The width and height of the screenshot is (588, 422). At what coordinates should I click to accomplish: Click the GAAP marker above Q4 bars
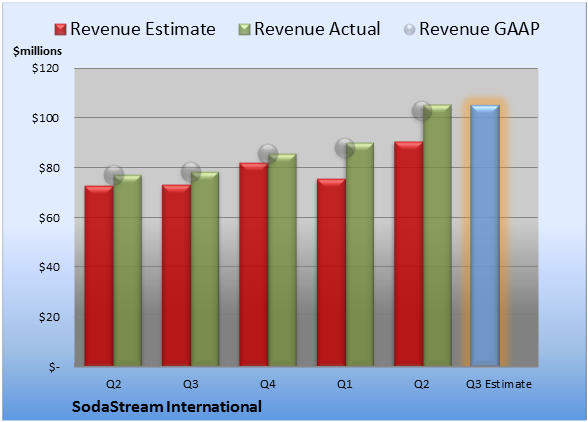[268, 154]
